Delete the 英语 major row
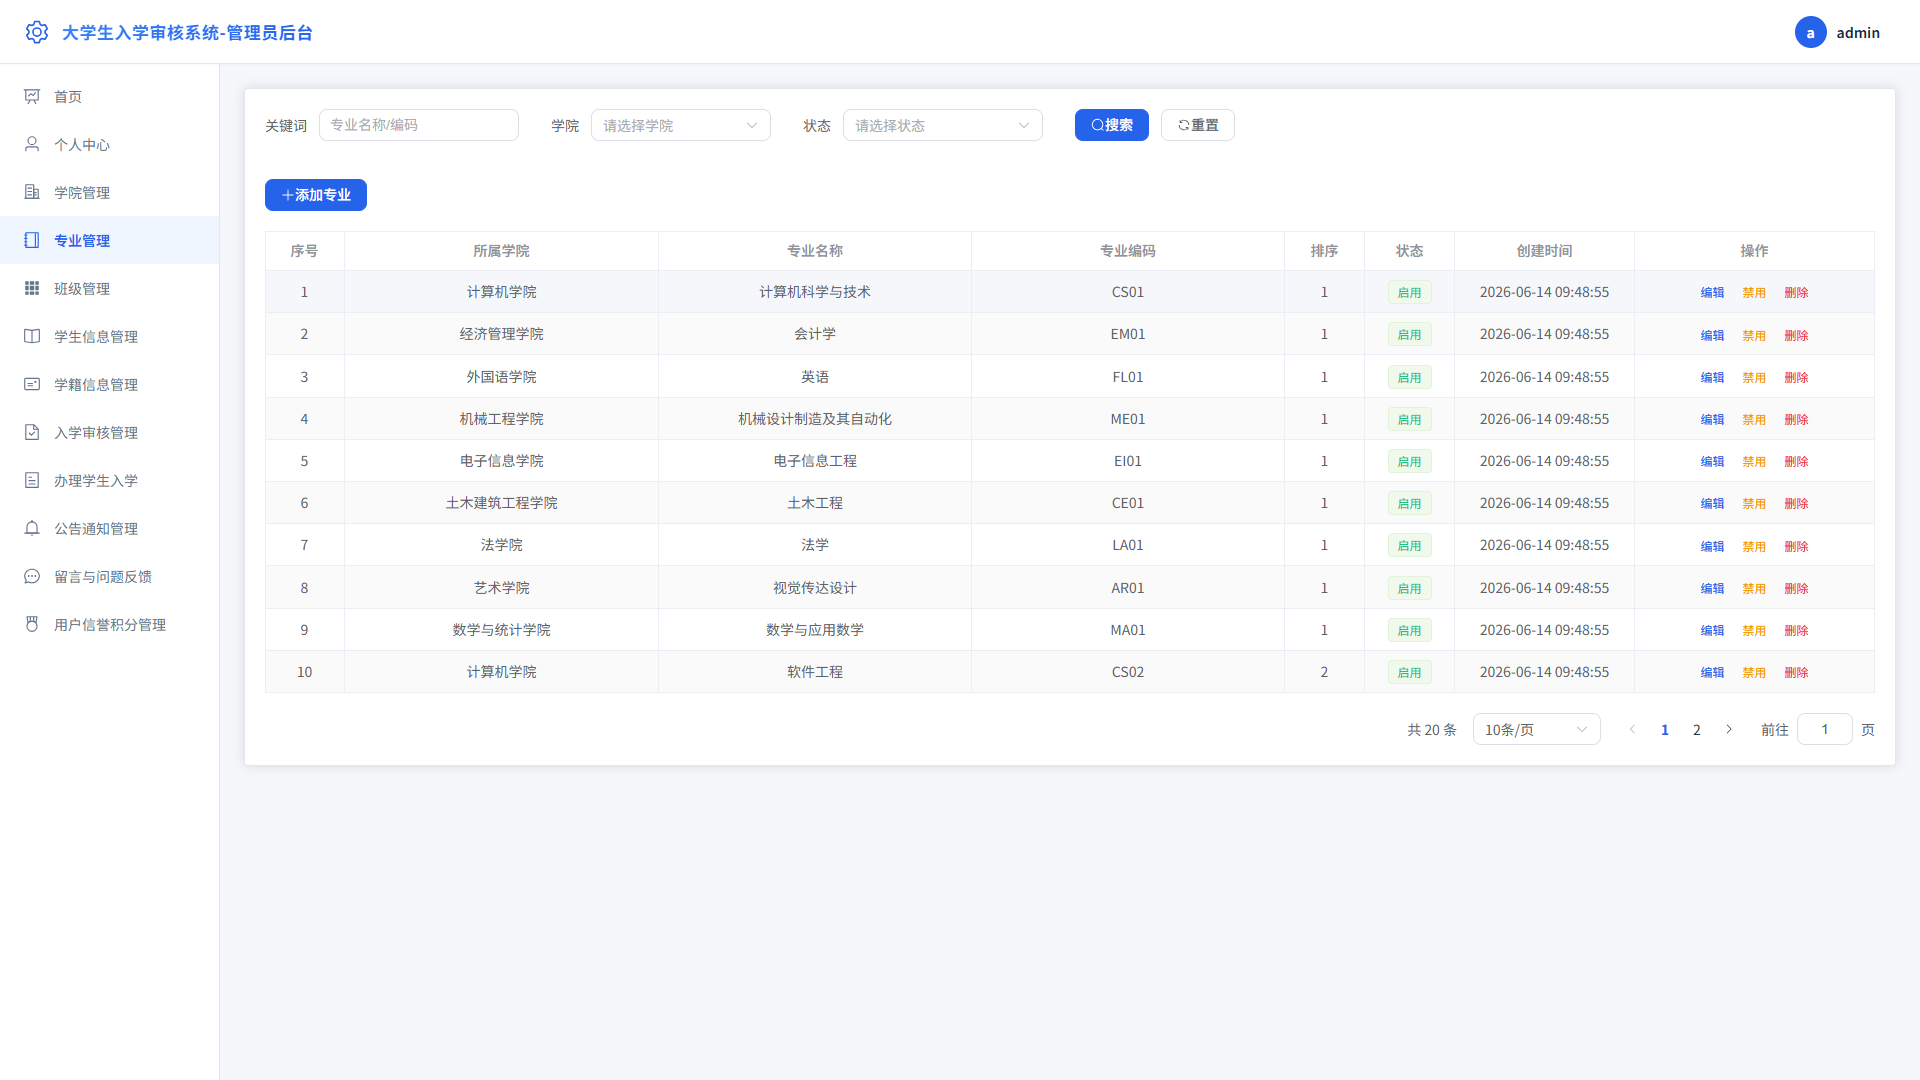1920x1080 pixels. 1796,377
